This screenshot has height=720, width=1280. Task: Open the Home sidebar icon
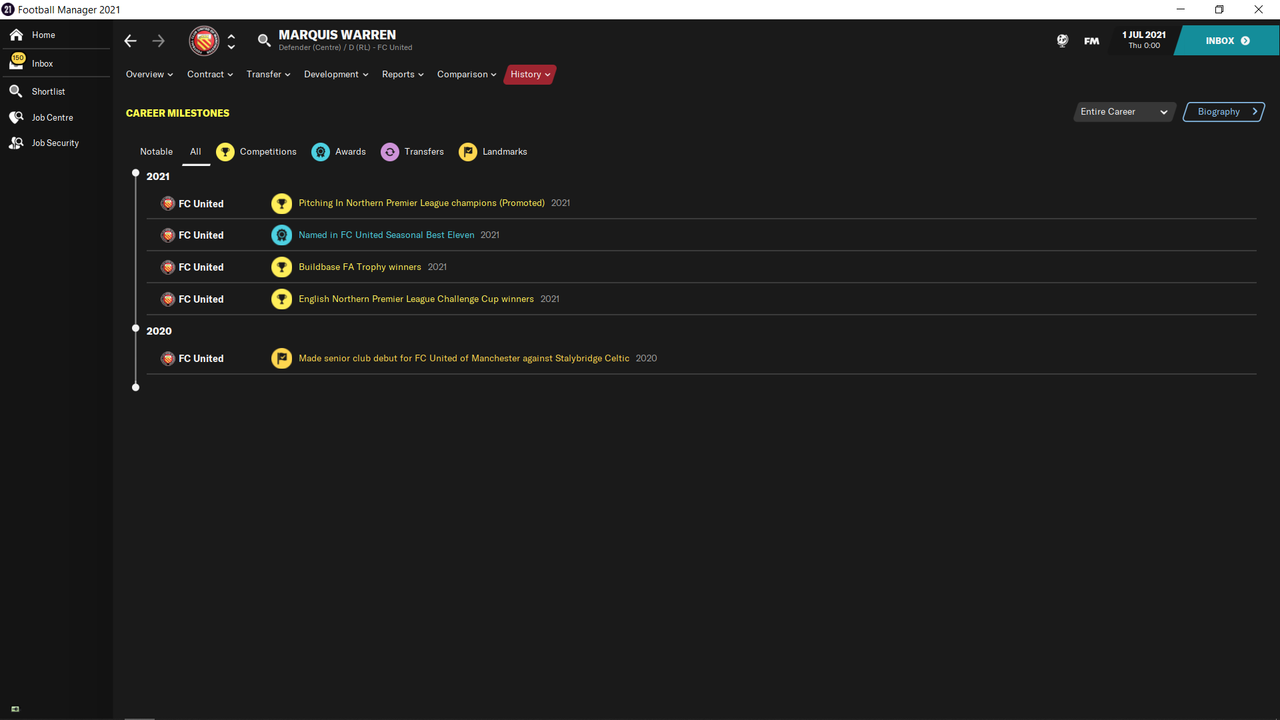coord(16,35)
